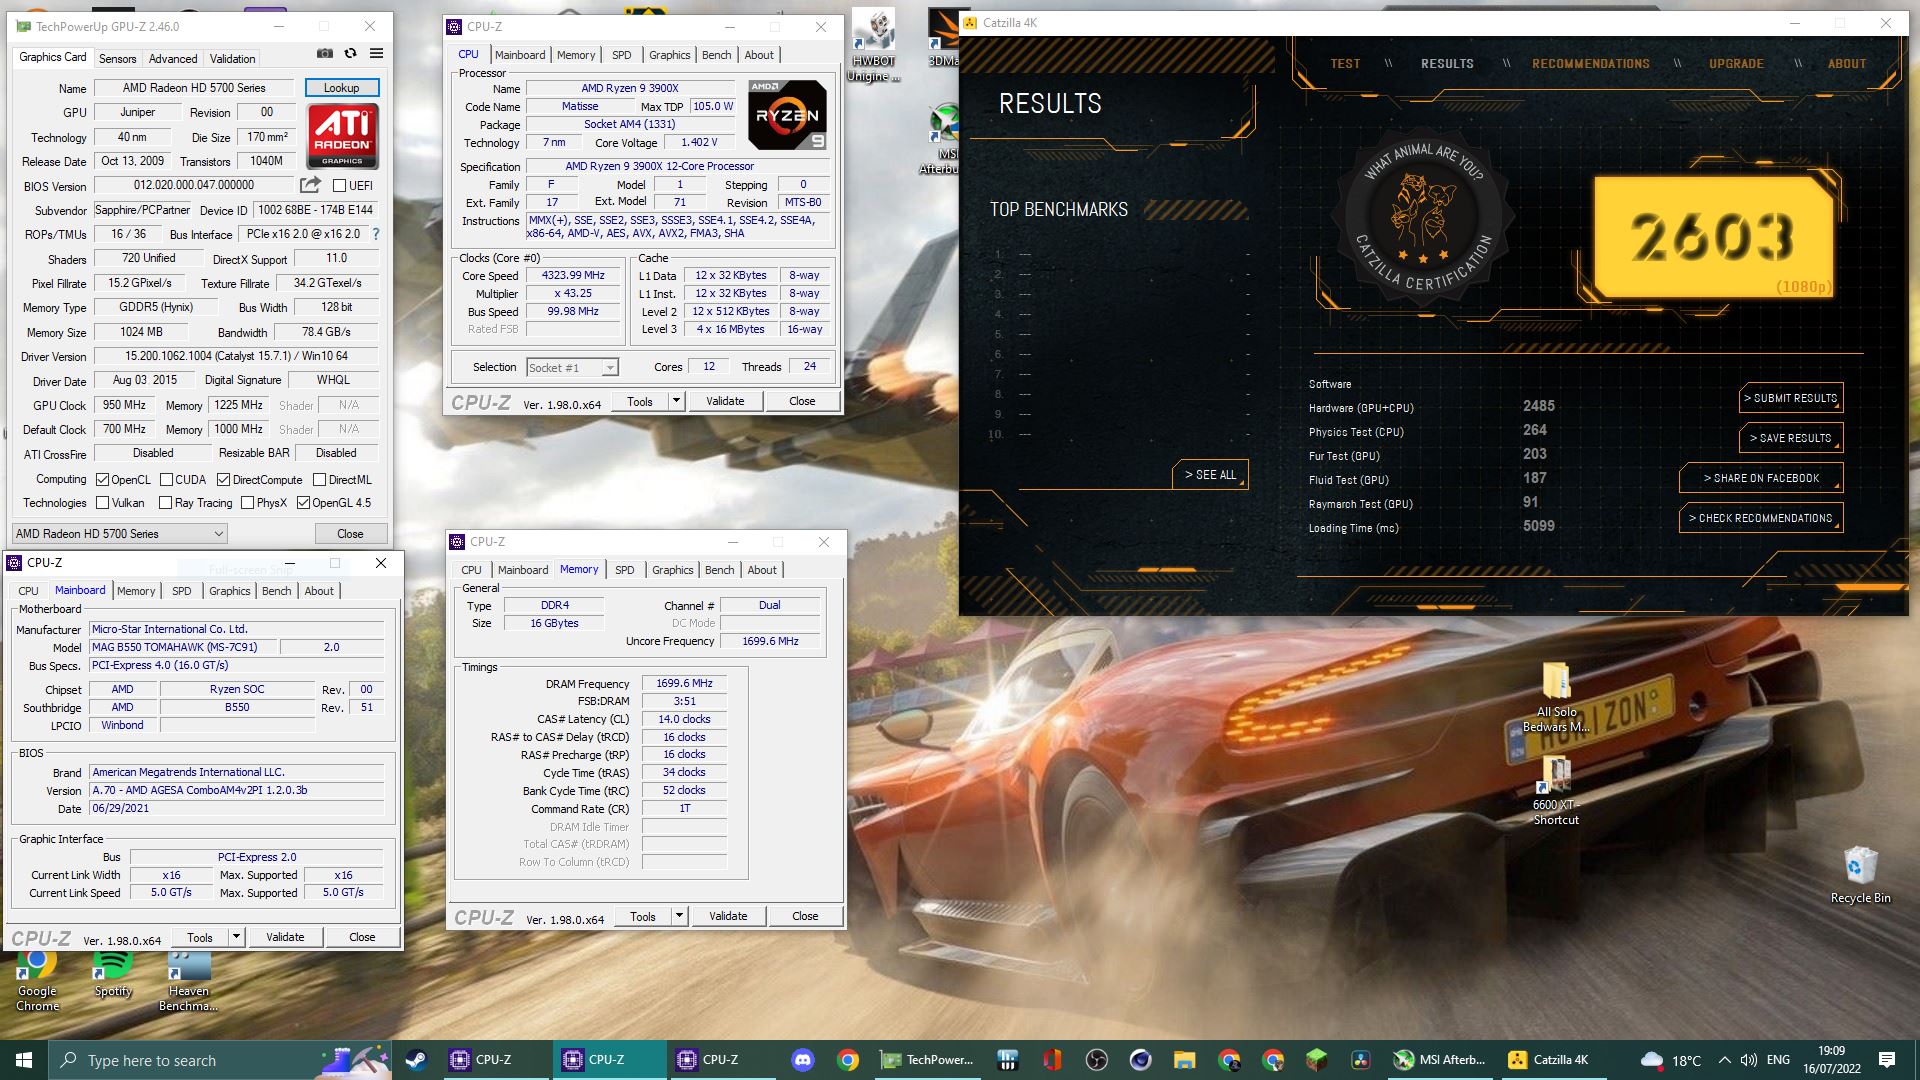Open the AMD Radeon HD 5700 Series dropdown
1920x1080 pixels.
[119, 534]
